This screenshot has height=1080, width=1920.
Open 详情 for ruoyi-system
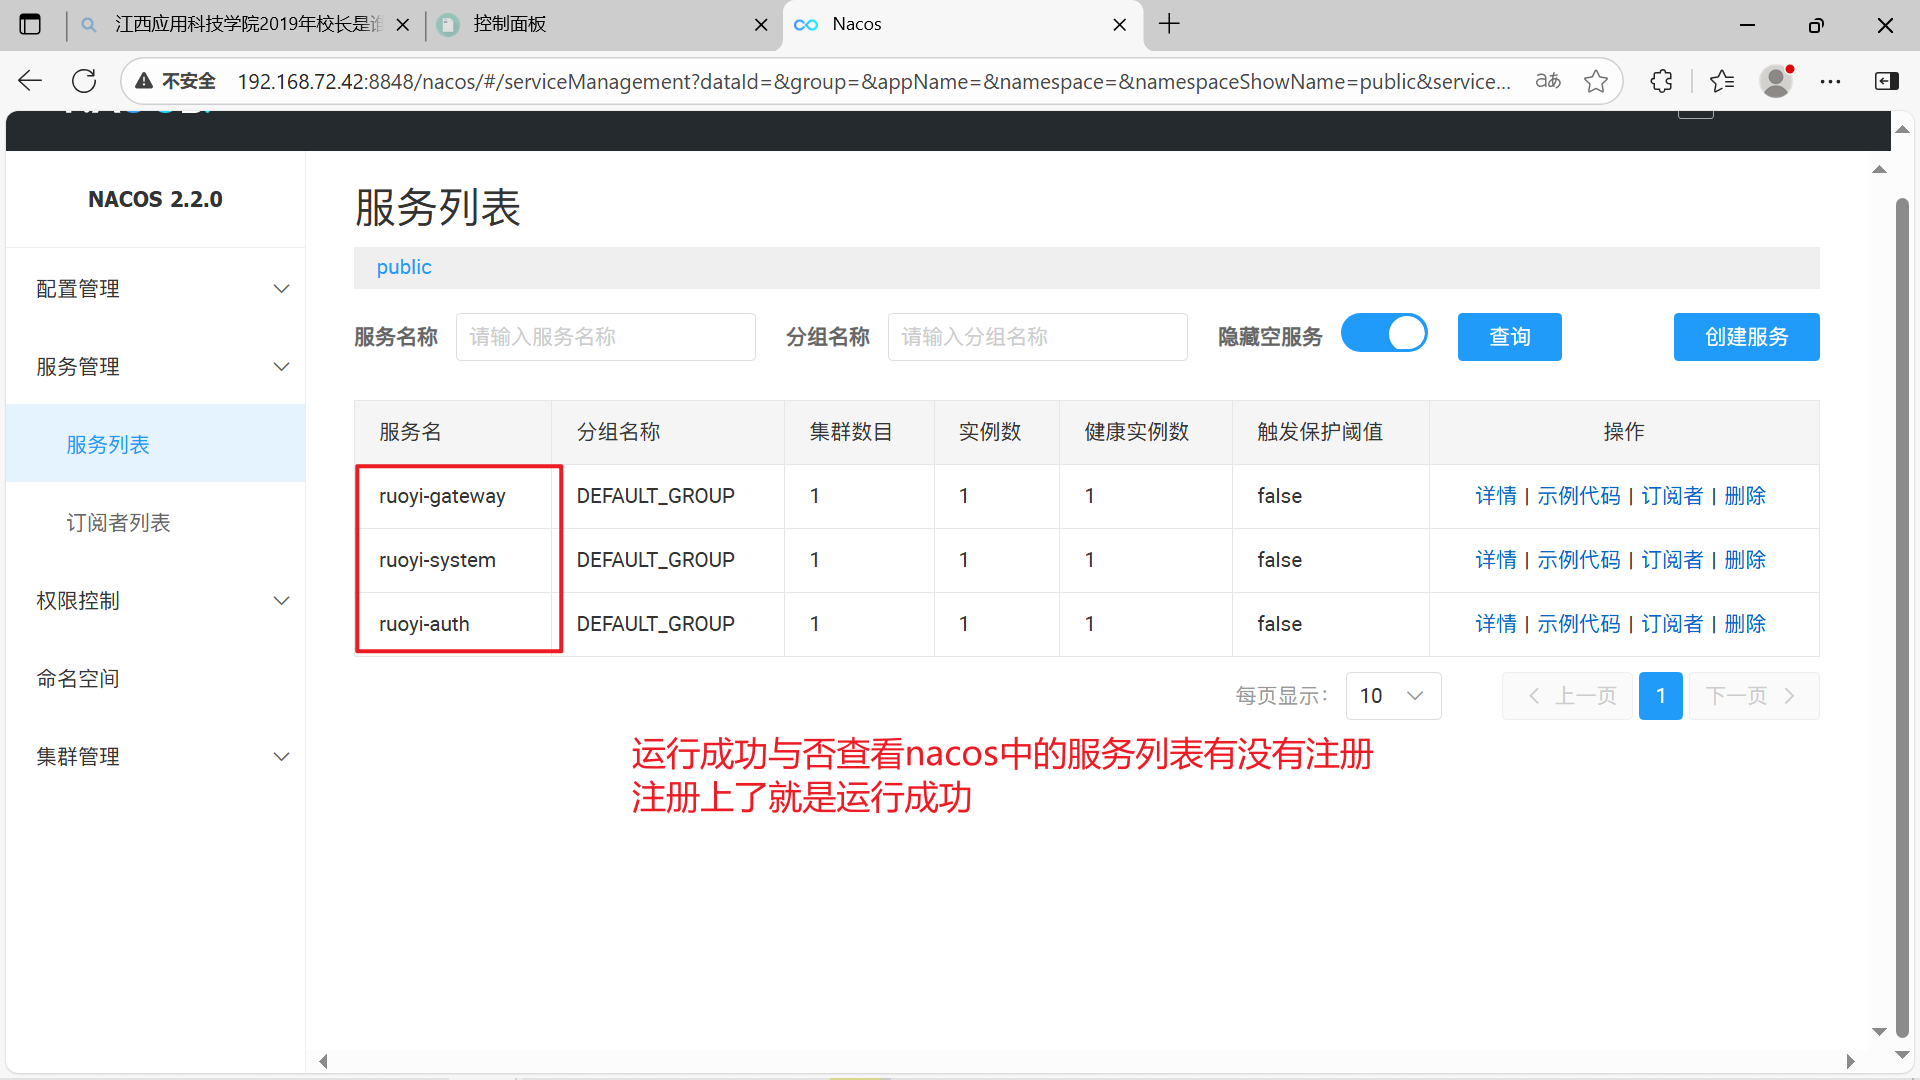1495,560
